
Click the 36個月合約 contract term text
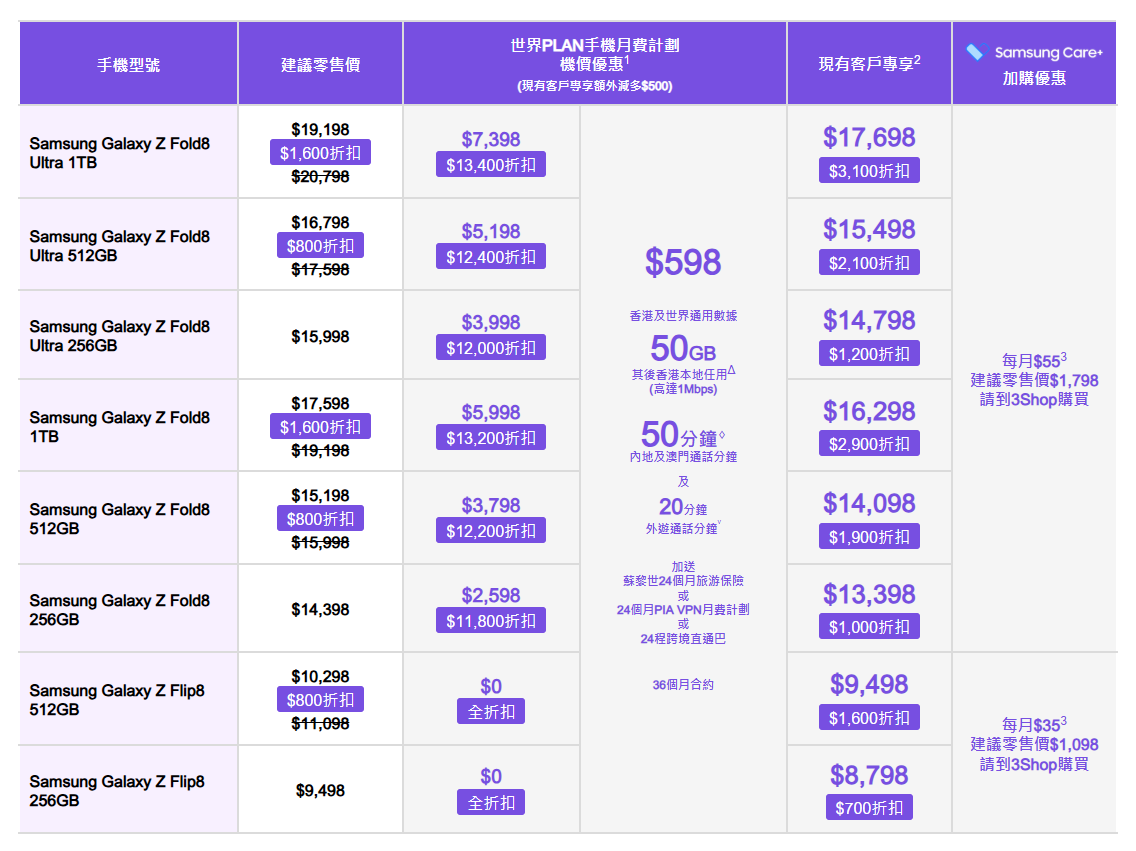[682, 684]
